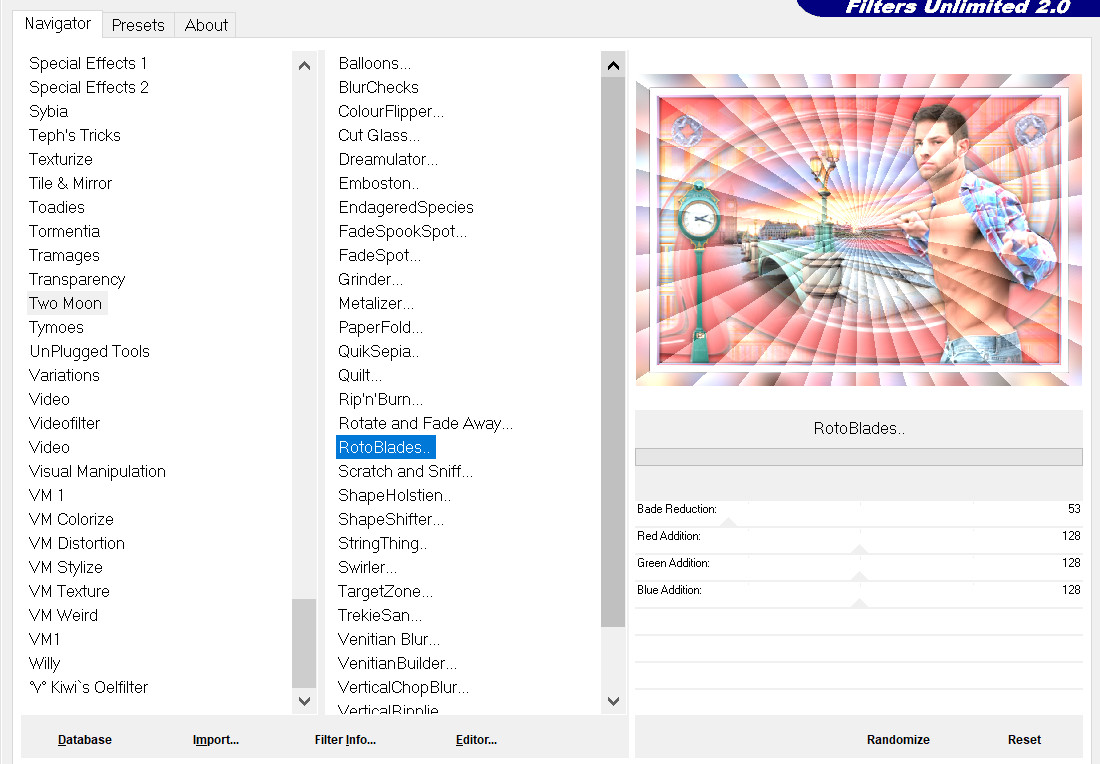Open the About tab
This screenshot has height=764, width=1100.
(x=206, y=25)
